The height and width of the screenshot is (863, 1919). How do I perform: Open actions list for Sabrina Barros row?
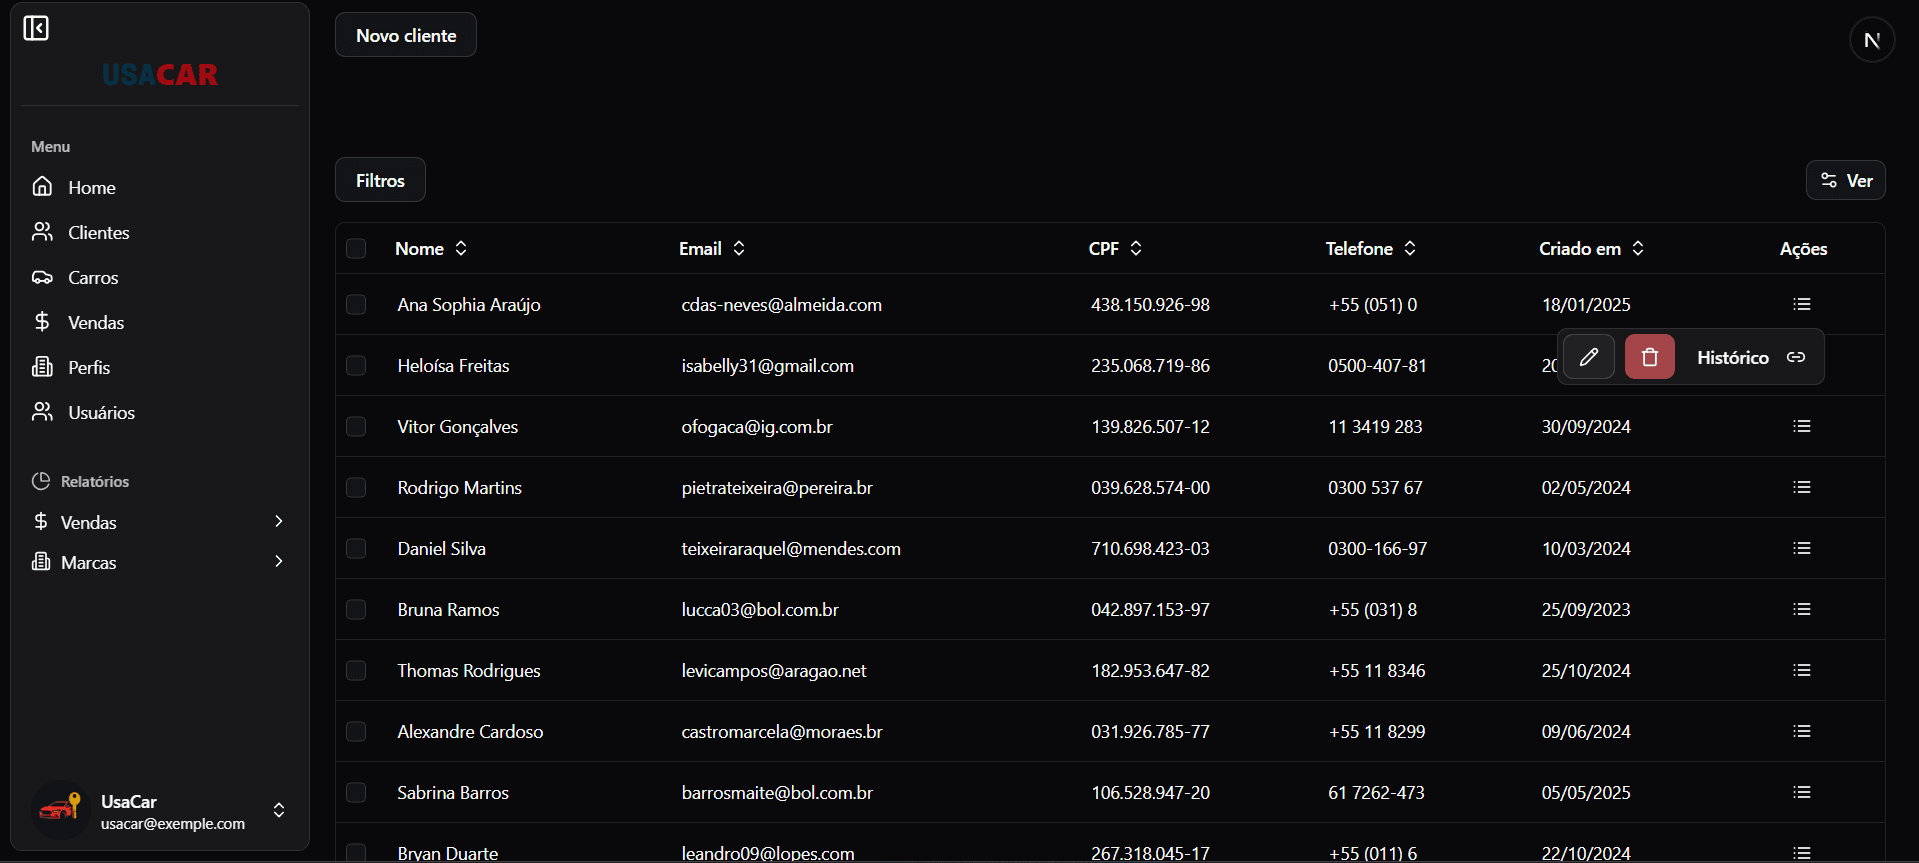point(1801,792)
